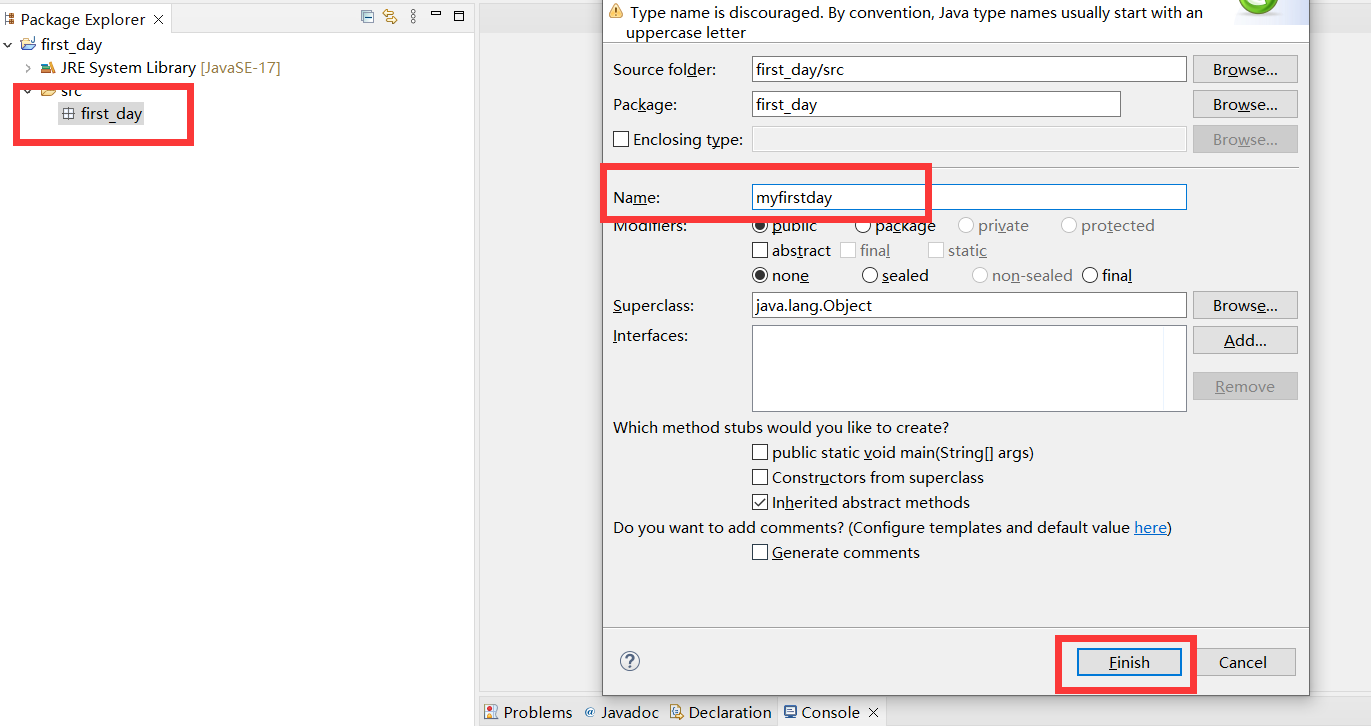1371x726 pixels.
Task: Expand the JRE System Library node
Action: click(28, 68)
